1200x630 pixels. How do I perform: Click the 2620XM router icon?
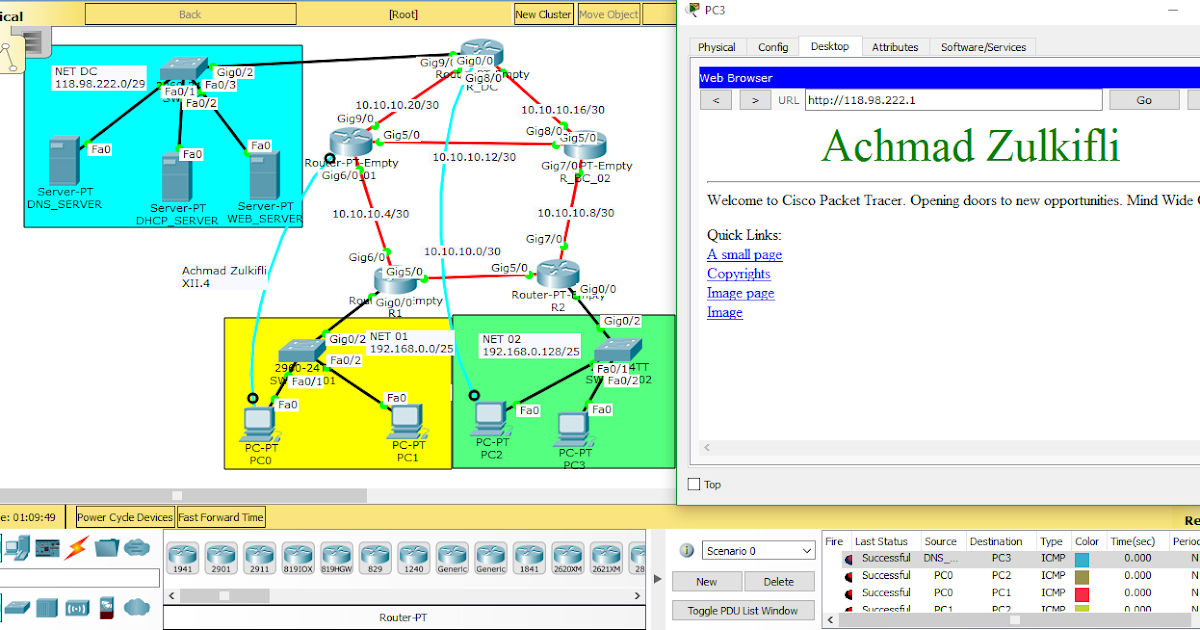[x=567, y=557]
